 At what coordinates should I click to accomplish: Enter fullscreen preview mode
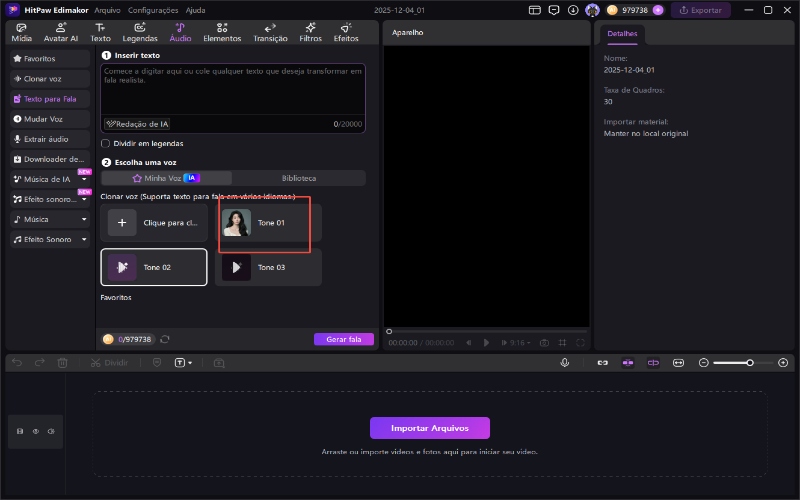580,343
